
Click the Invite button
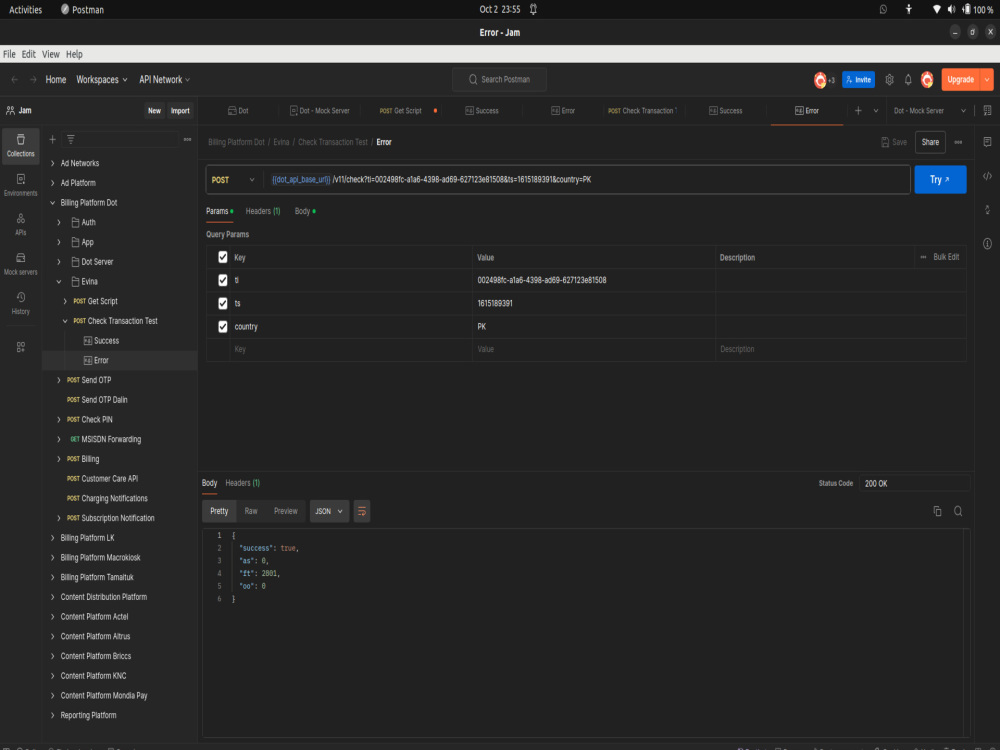tap(858, 80)
